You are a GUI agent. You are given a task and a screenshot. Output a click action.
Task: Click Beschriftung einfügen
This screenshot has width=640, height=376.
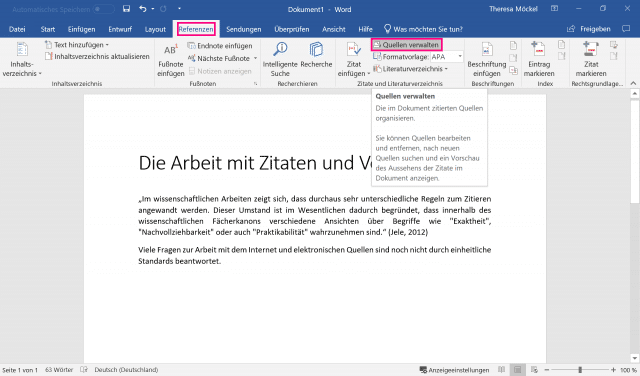pyautogui.click(x=487, y=60)
